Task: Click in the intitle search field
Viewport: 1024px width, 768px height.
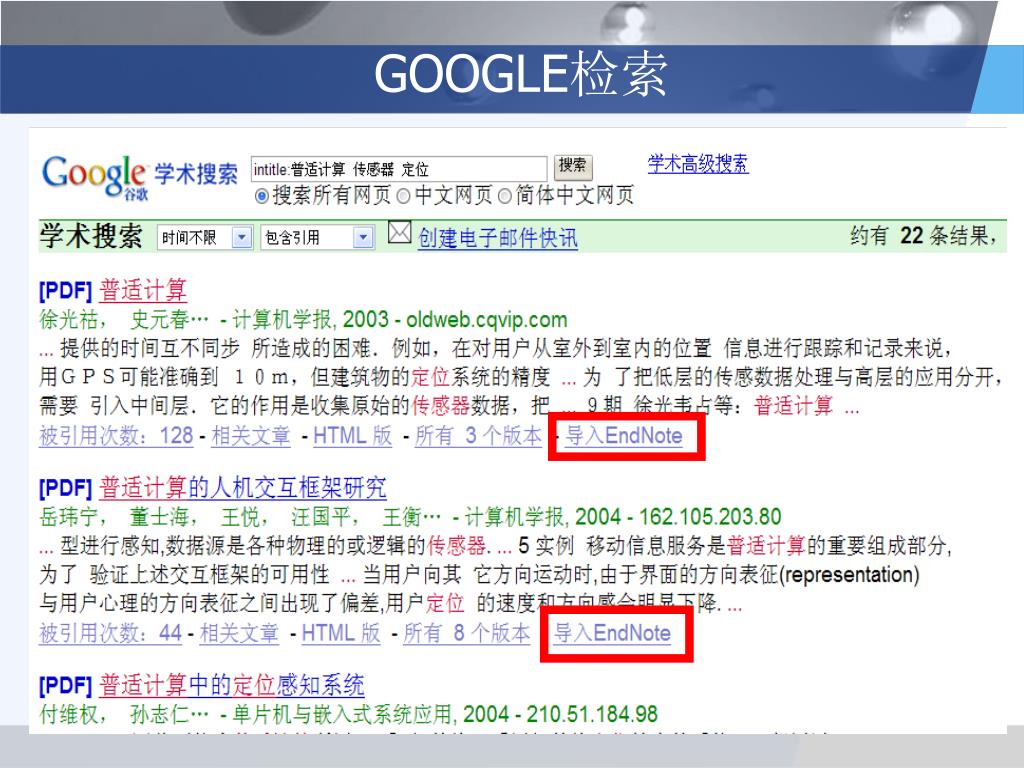Action: [398, 169]
